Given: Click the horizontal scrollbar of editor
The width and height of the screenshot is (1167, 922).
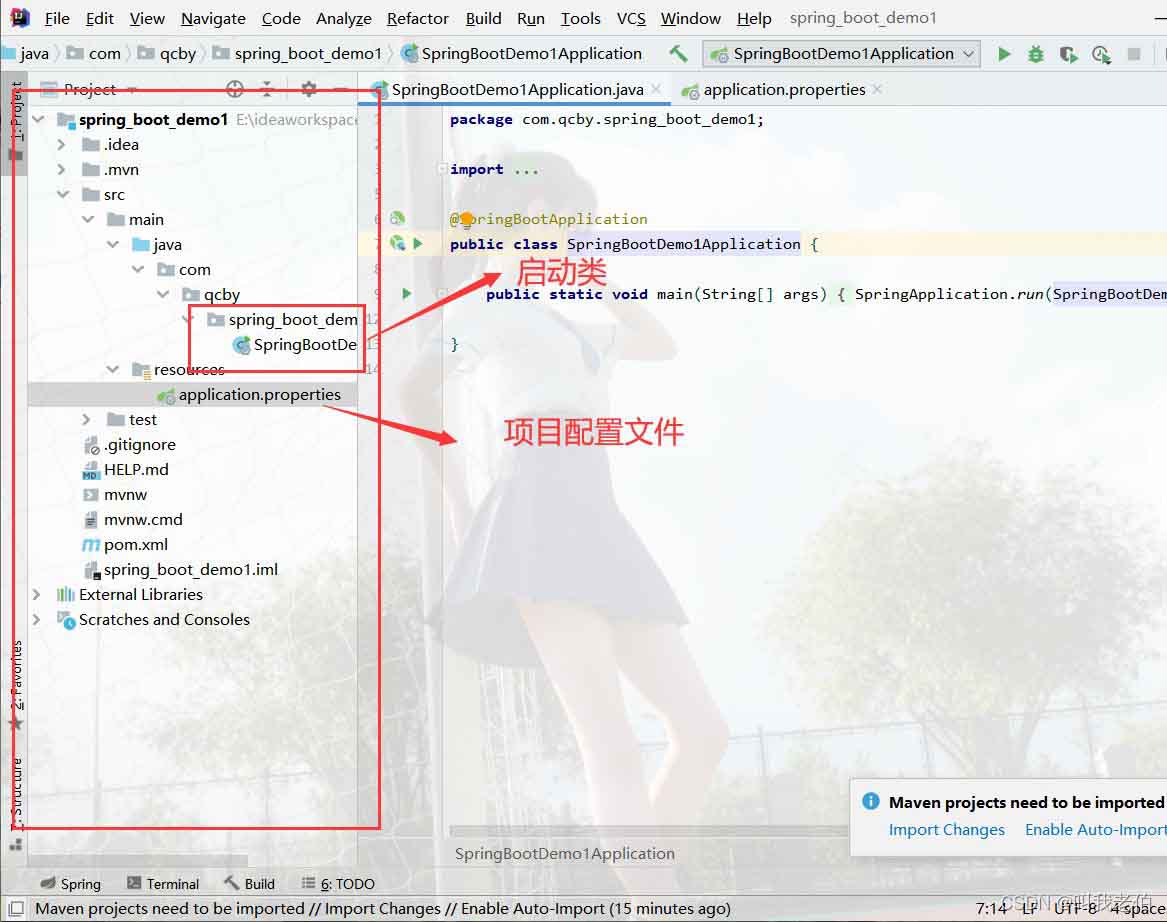Looking at the screenshot, I should coord(648,830).
